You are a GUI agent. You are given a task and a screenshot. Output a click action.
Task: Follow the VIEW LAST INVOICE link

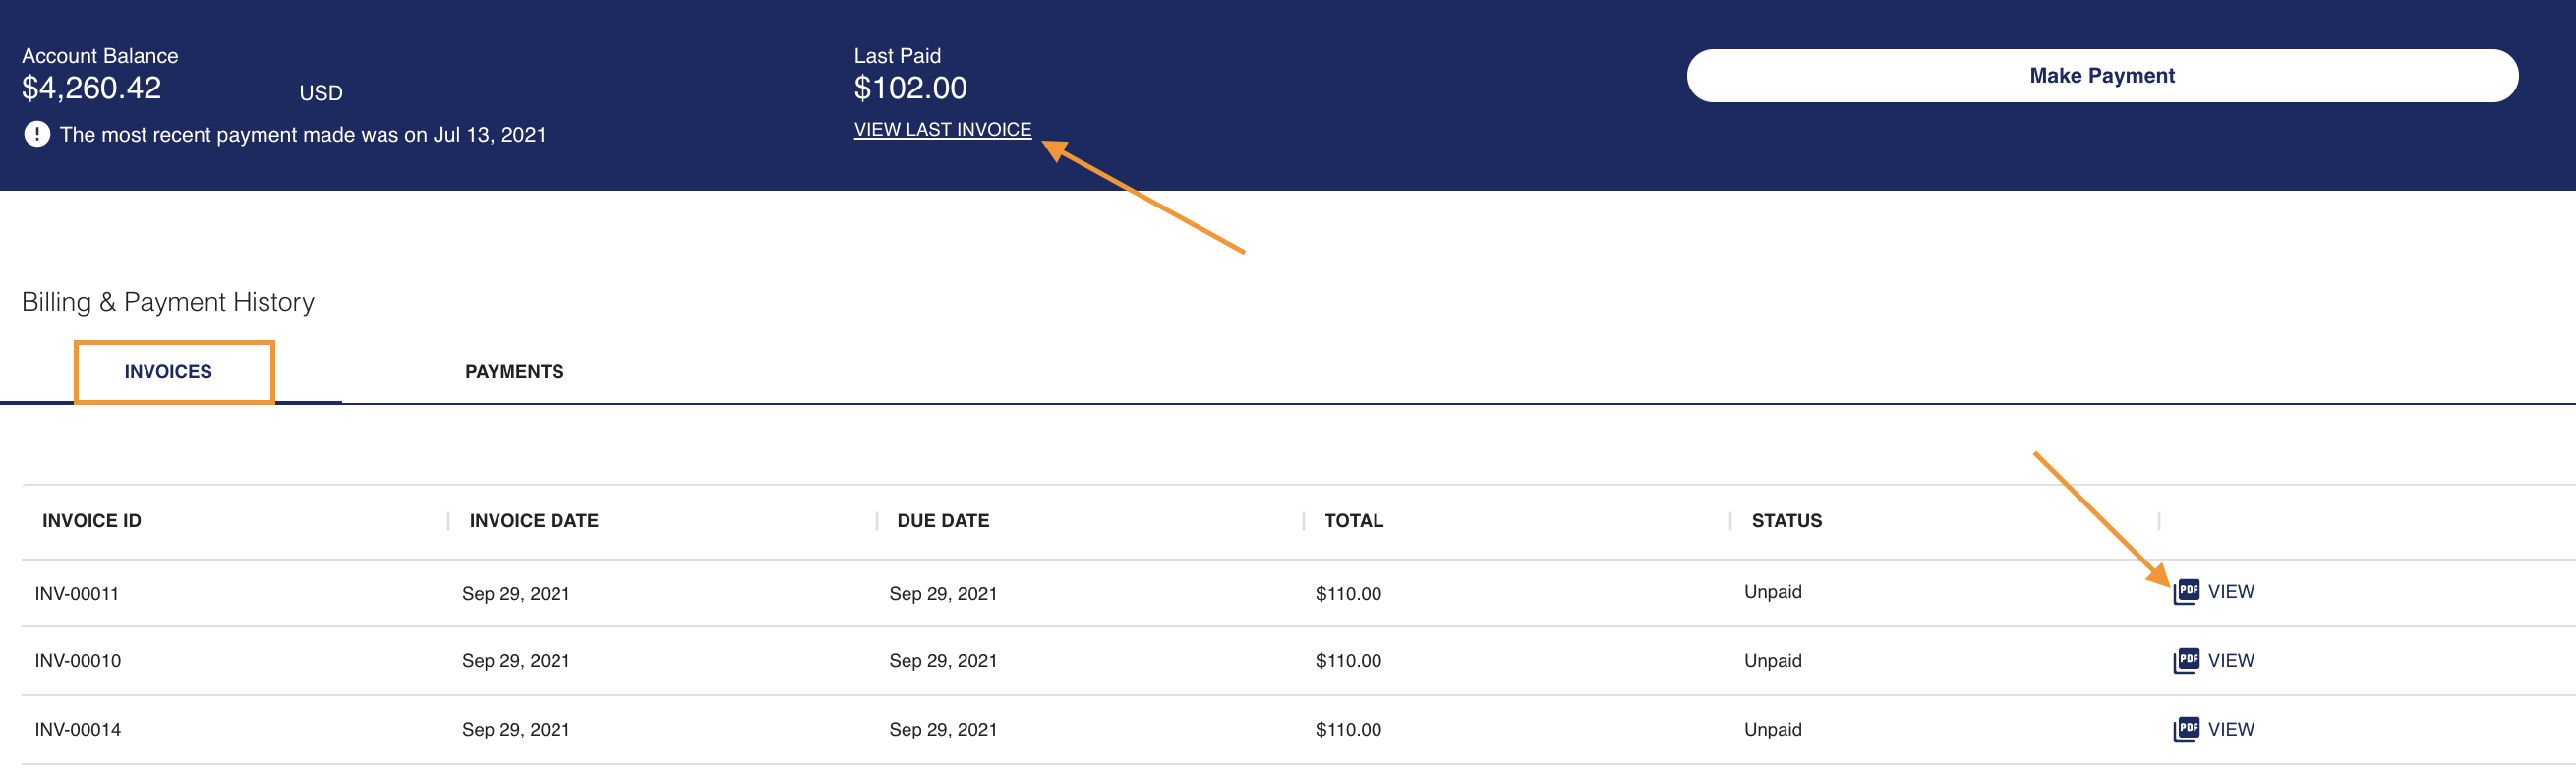click(942, 130)
